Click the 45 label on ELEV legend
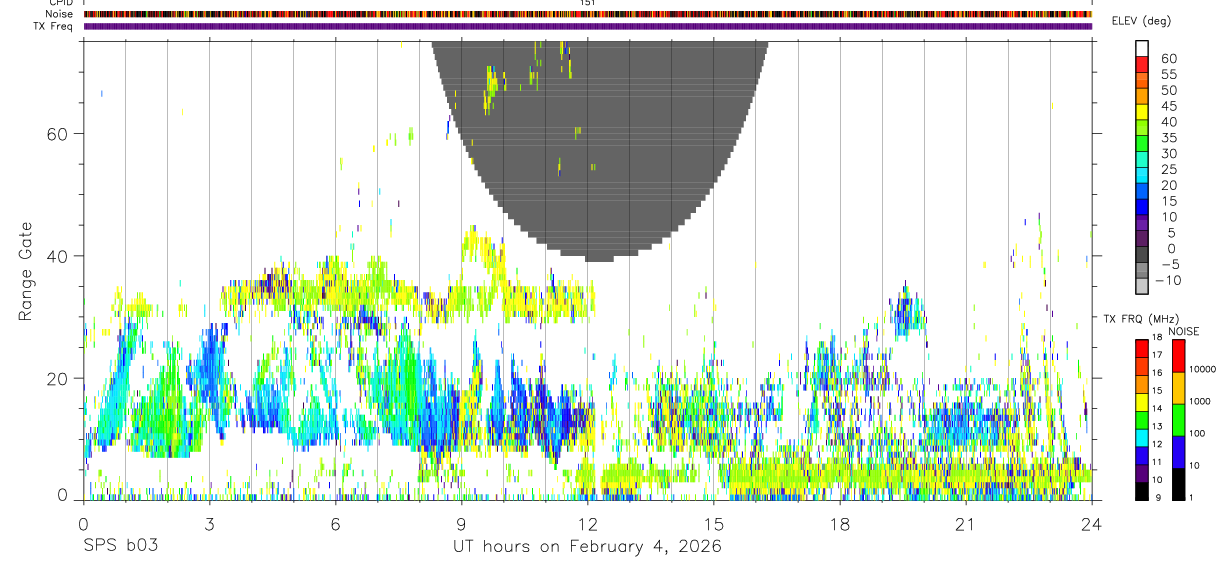This screenshot has width=1228, height=567. tap(1168, 106)
